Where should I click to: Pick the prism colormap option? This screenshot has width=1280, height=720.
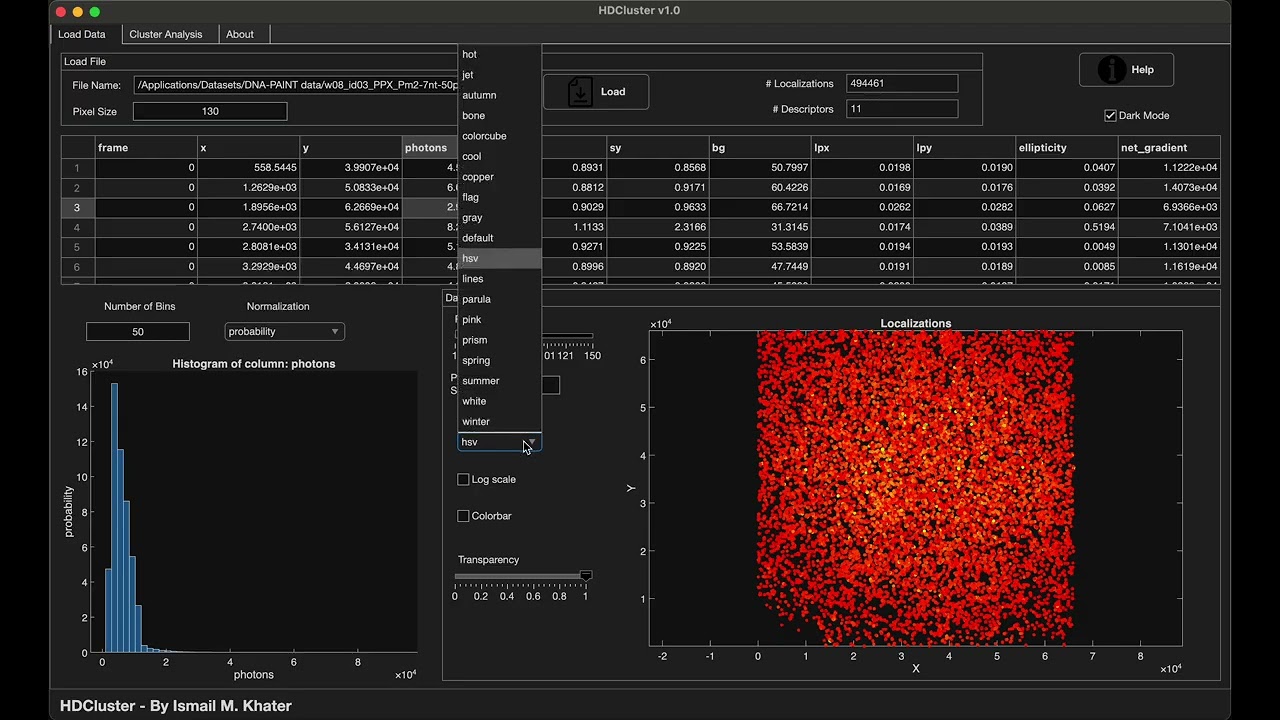tap(499, 340)
